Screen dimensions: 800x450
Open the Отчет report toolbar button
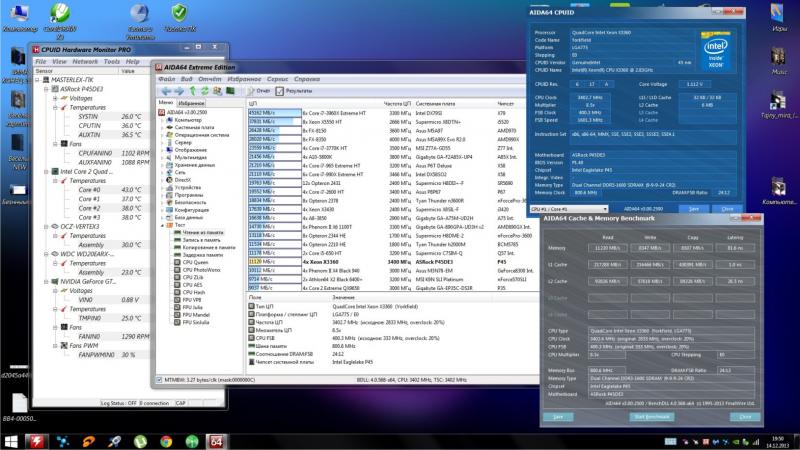(259, 91)
